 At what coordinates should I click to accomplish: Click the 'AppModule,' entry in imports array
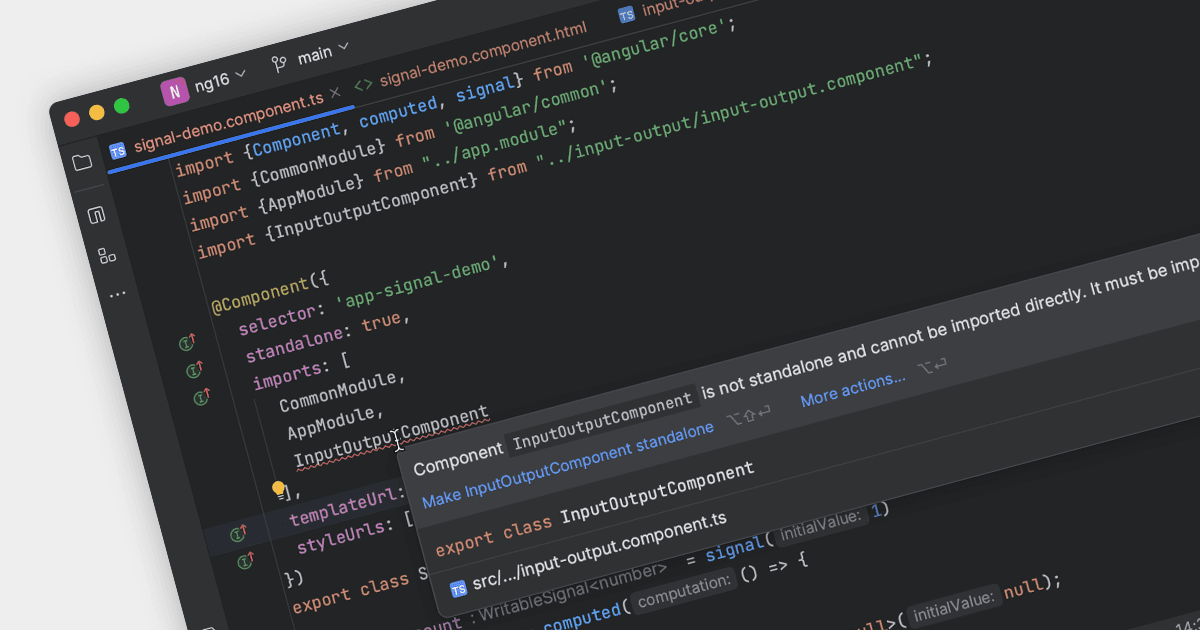(335, 422)
